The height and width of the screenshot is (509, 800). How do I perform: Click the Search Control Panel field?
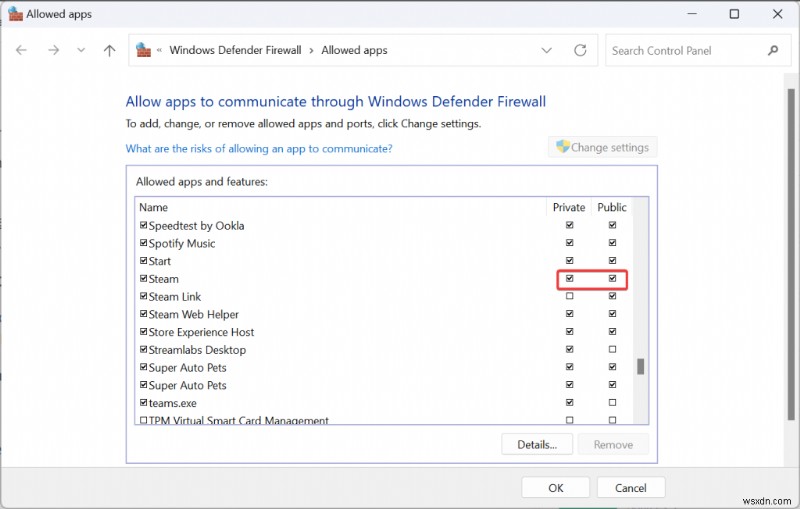click(698, 50)
